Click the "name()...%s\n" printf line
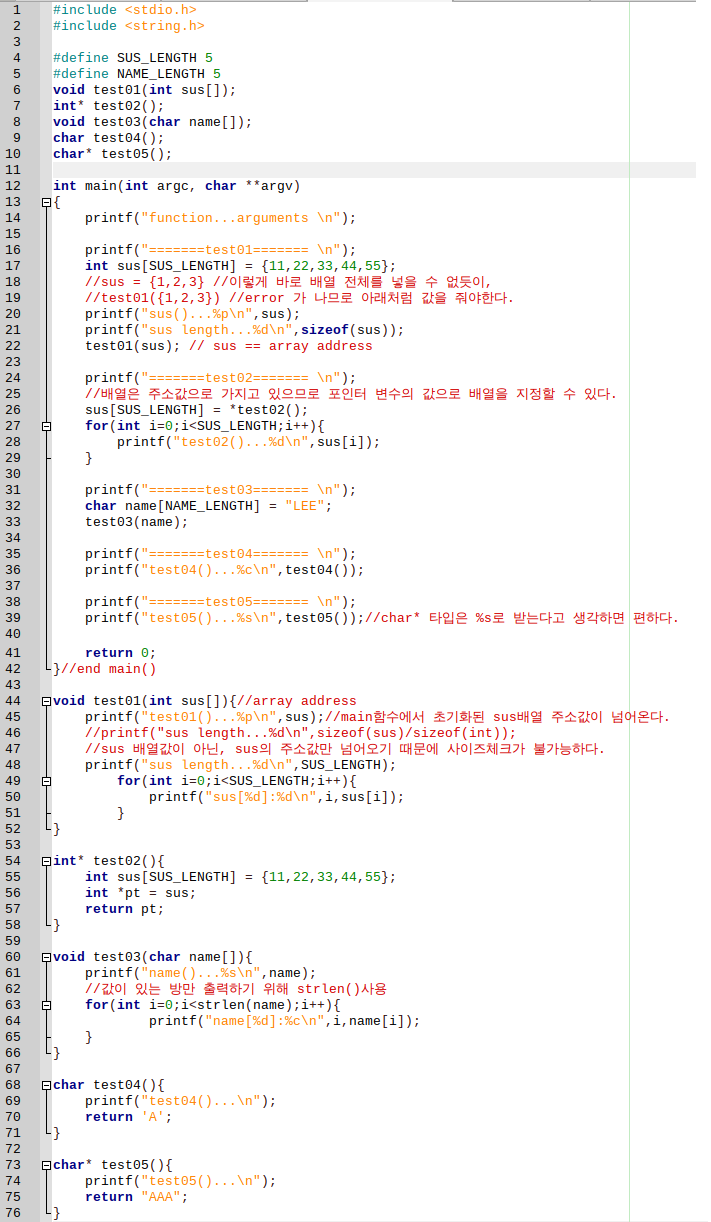The image size is (711, 1222). (x=201, y=973)
